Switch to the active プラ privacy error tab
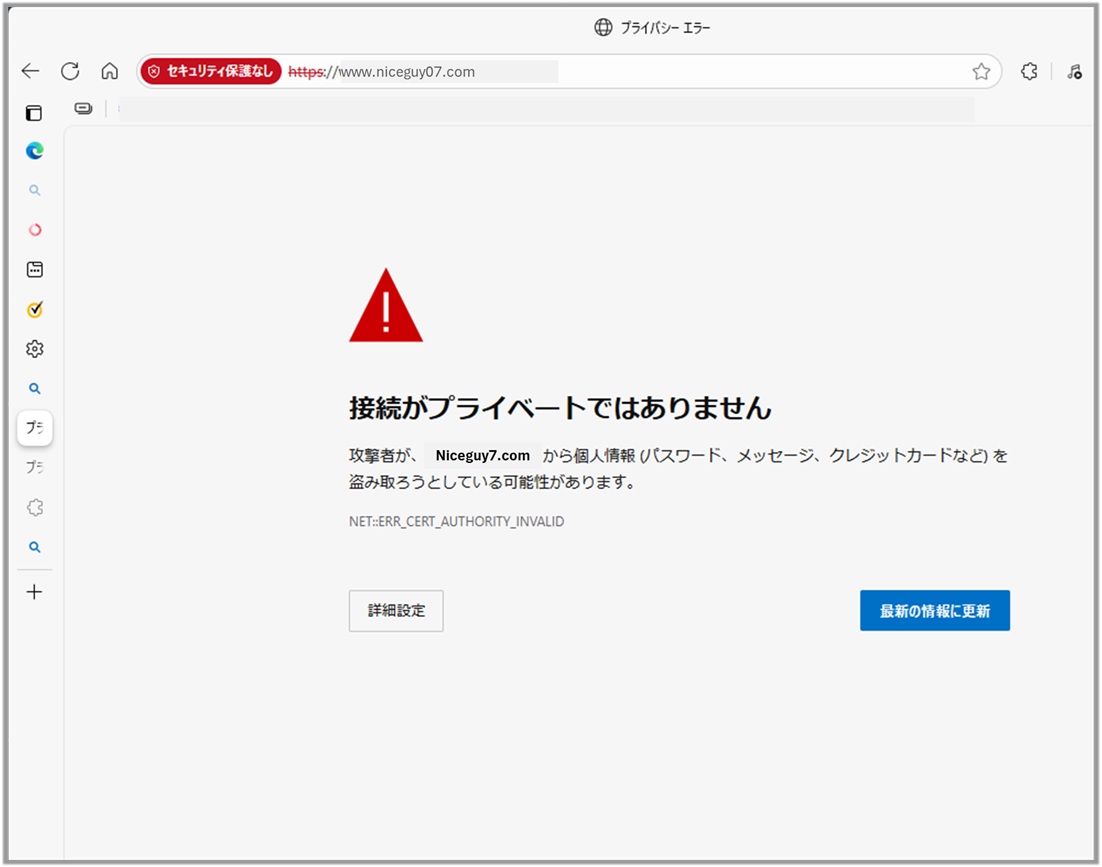 click(35, 428)
